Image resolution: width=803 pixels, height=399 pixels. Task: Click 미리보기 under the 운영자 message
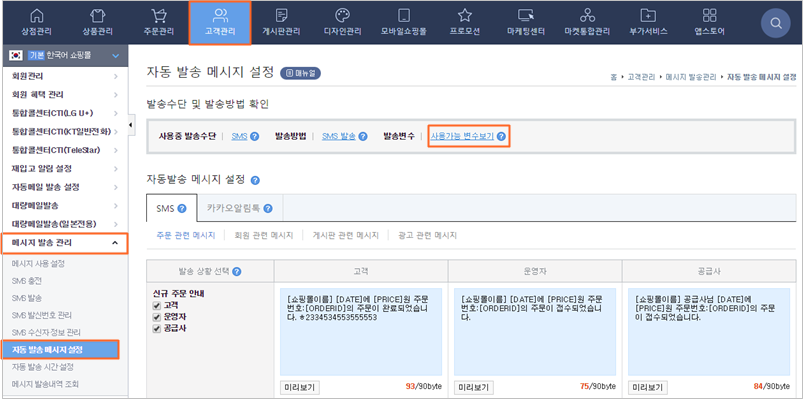tap(474, 387)
